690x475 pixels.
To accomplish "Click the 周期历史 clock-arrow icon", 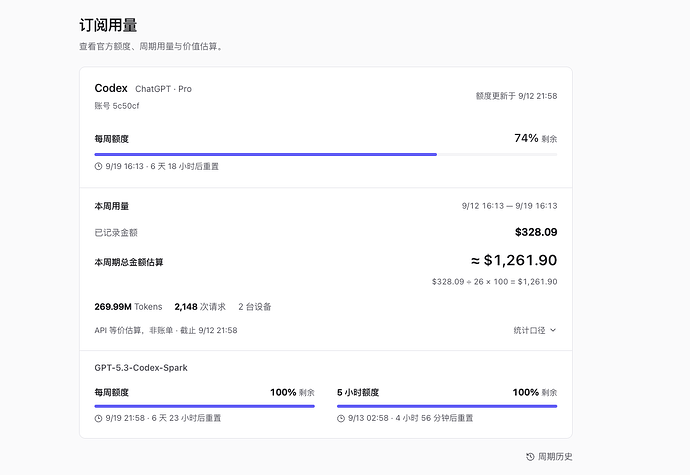I will (530, 457).
